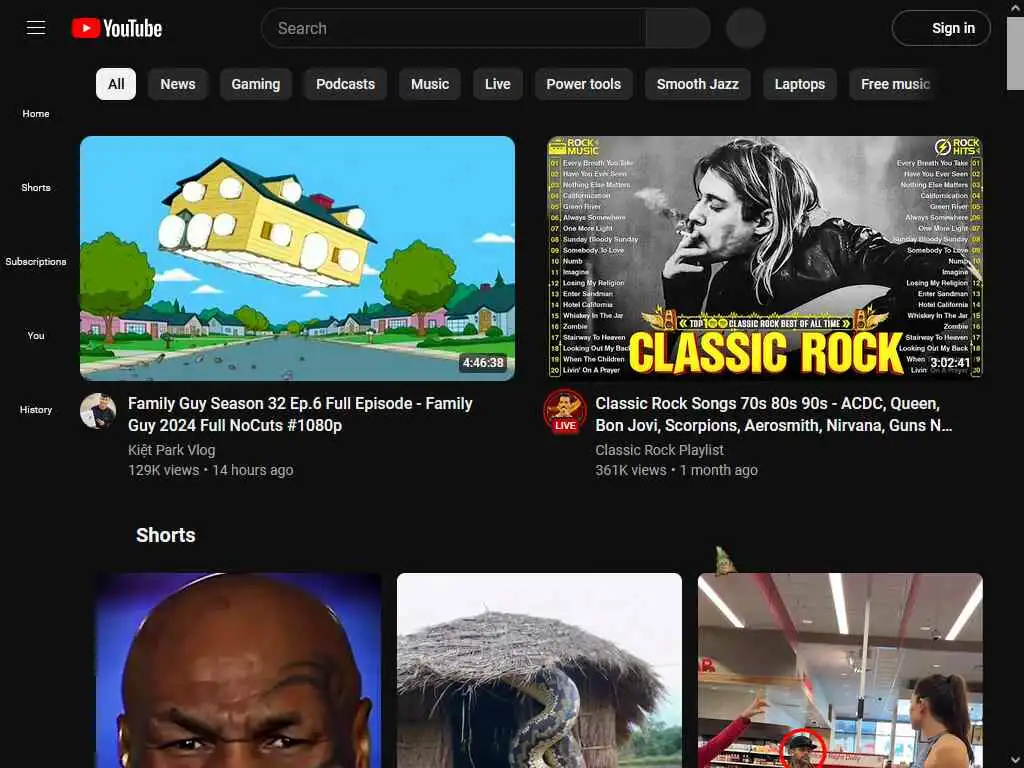Screen dimensions: 1024x768
Task: Select the Smooth Jazz chip
Action: [x=697, y=84]
